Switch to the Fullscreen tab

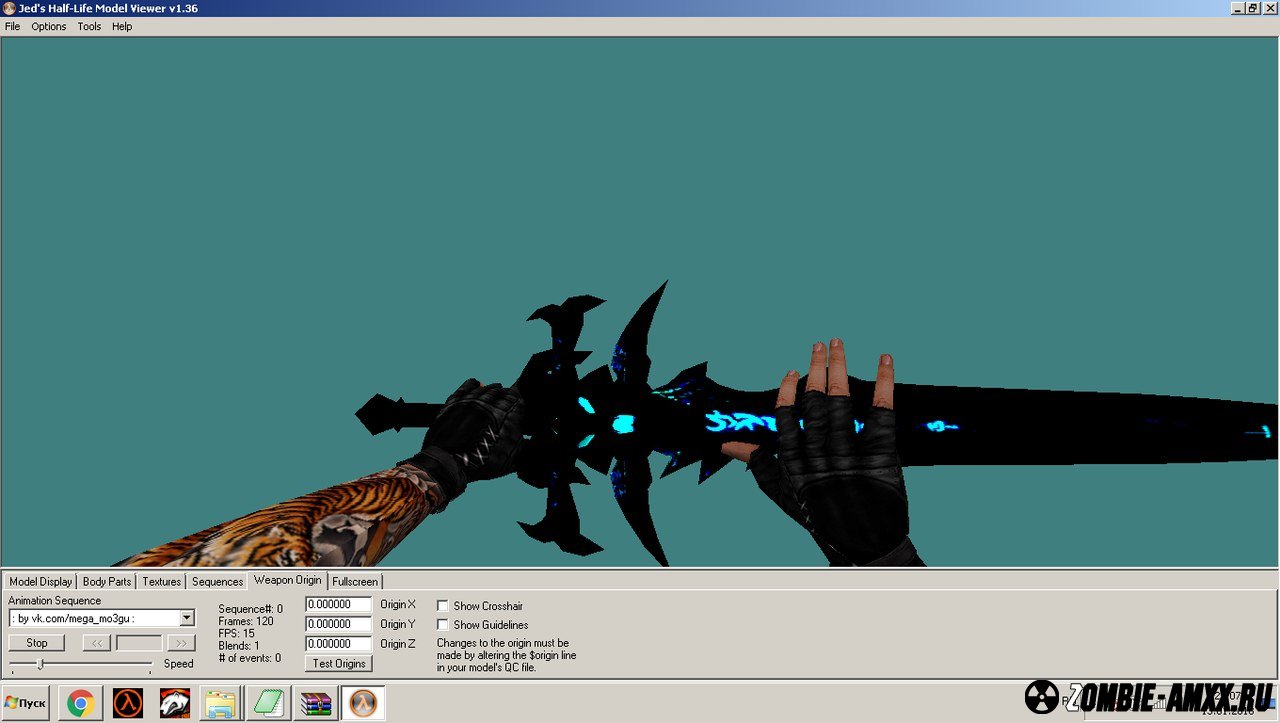point(355,581)
